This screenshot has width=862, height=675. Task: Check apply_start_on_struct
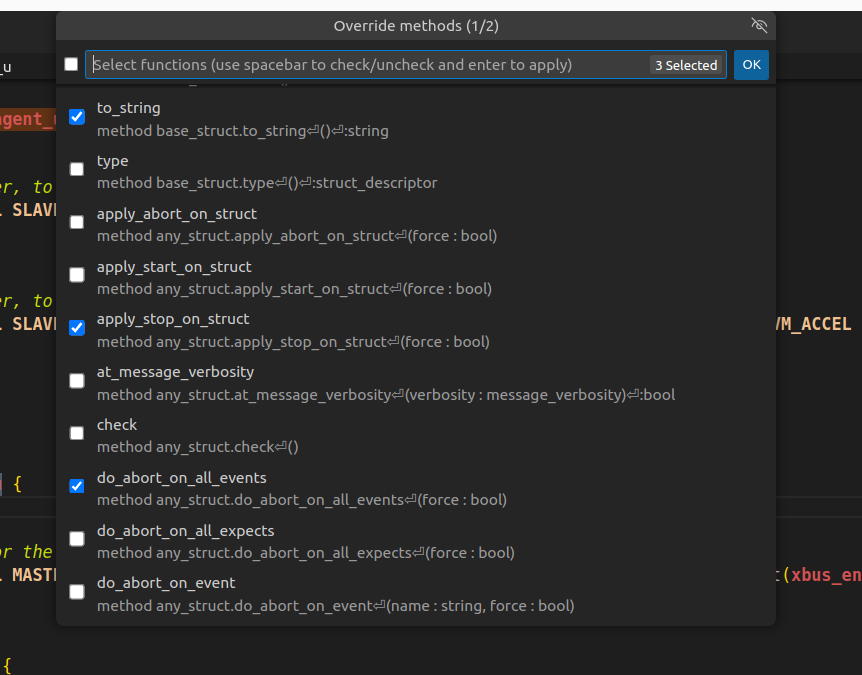click(77, 275)
